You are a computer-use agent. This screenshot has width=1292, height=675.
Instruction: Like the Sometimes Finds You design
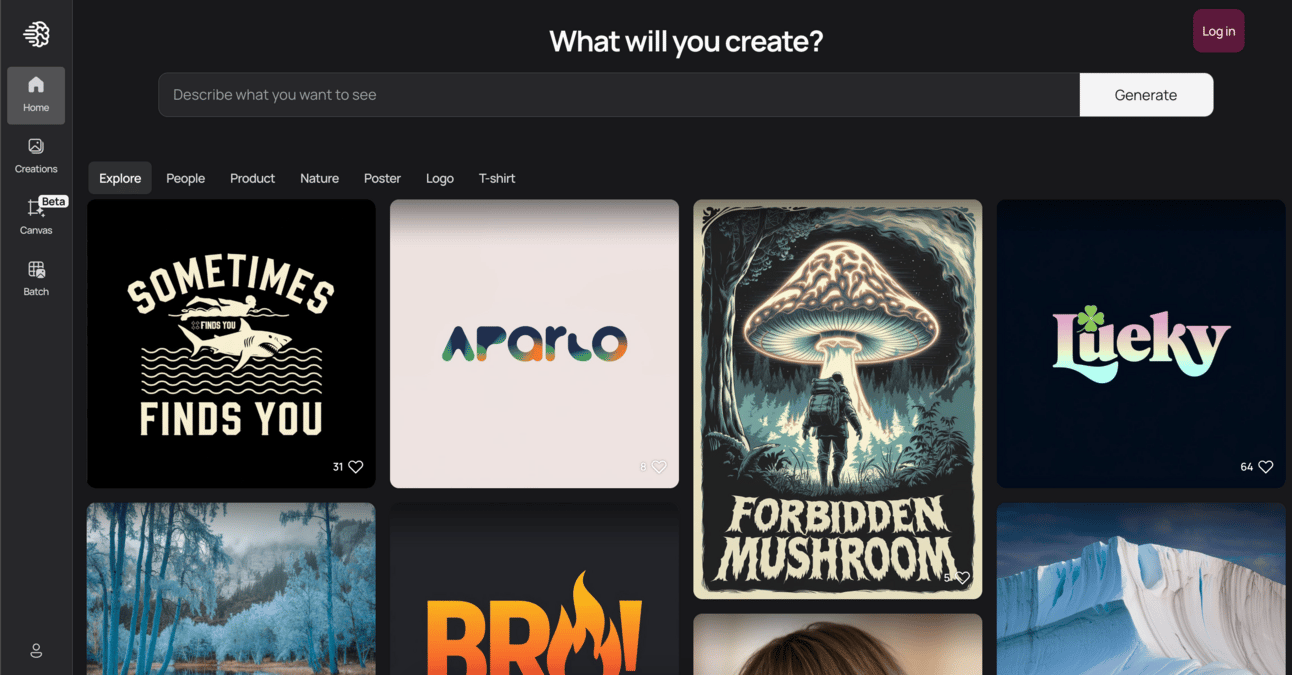click(x=356, y=467)
